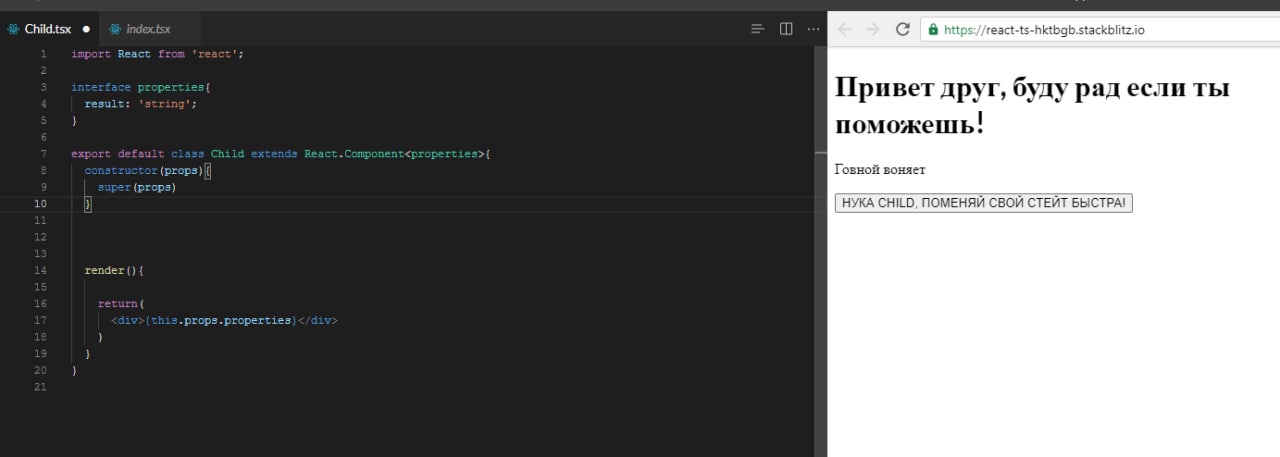Click line number 17 in the gutter
Viewport: 1280px width, 457px height.
[40, 320]
